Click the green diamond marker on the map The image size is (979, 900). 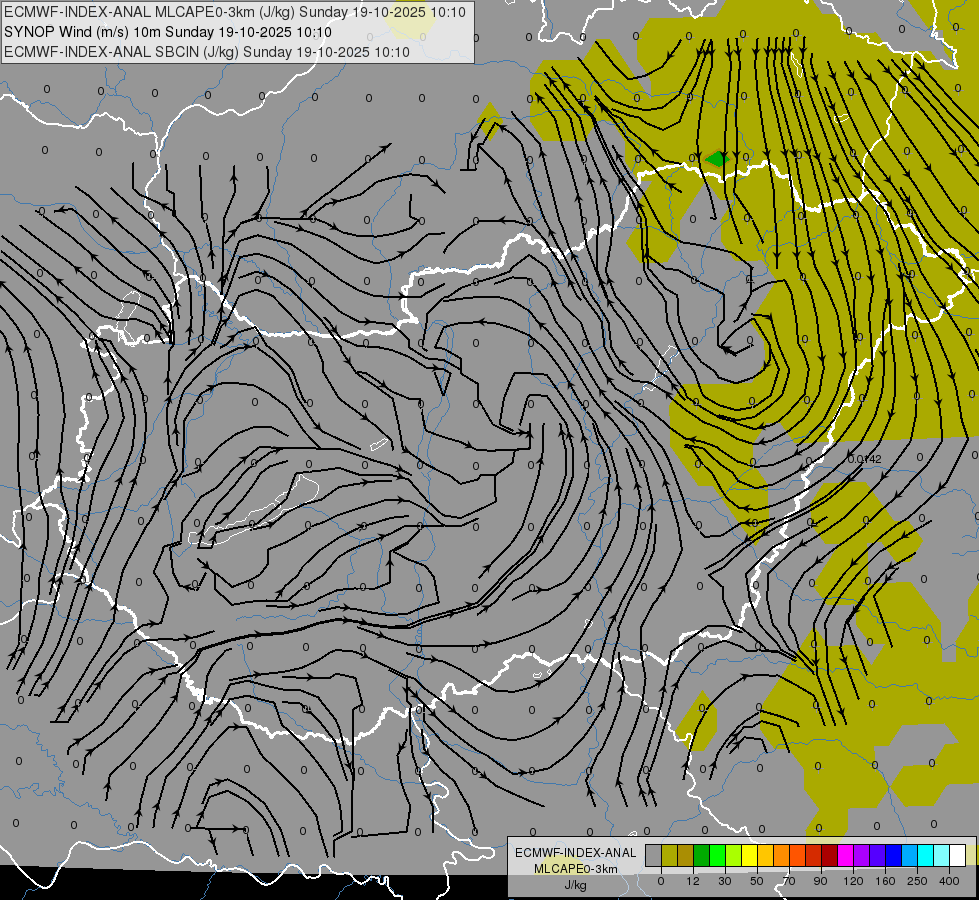[717, 159]
